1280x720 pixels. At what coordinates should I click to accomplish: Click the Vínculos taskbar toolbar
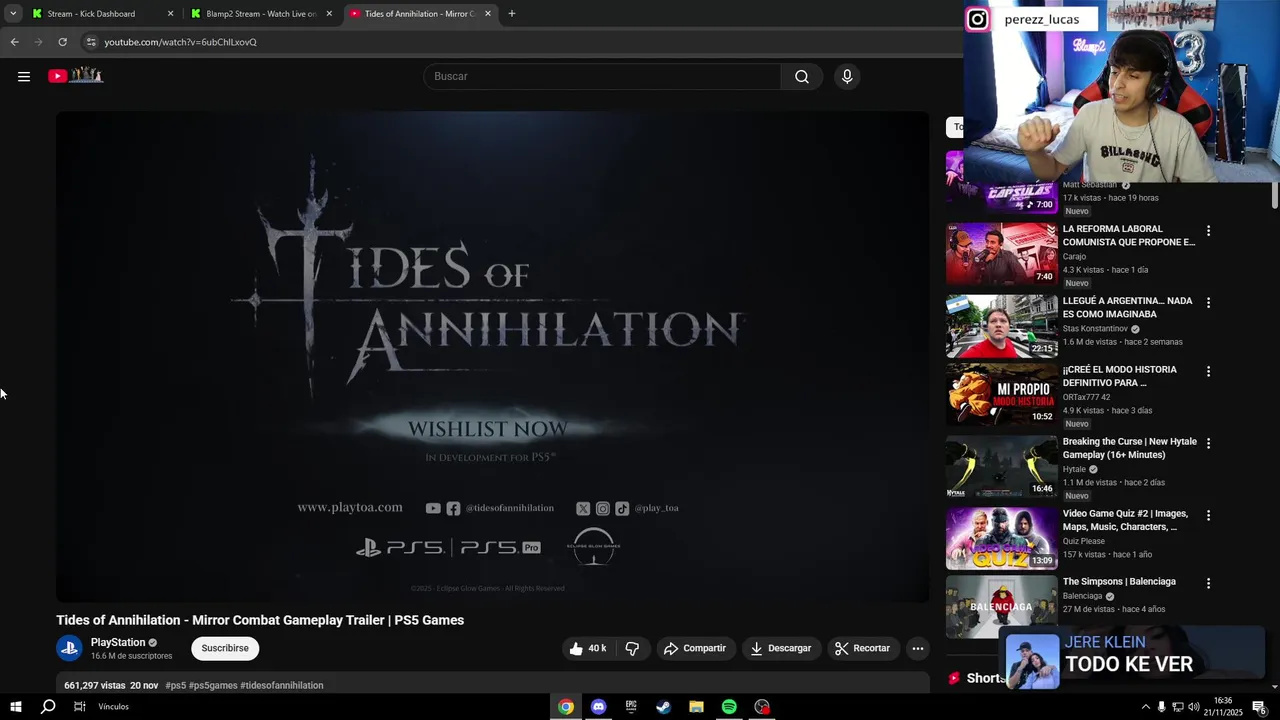113,707
